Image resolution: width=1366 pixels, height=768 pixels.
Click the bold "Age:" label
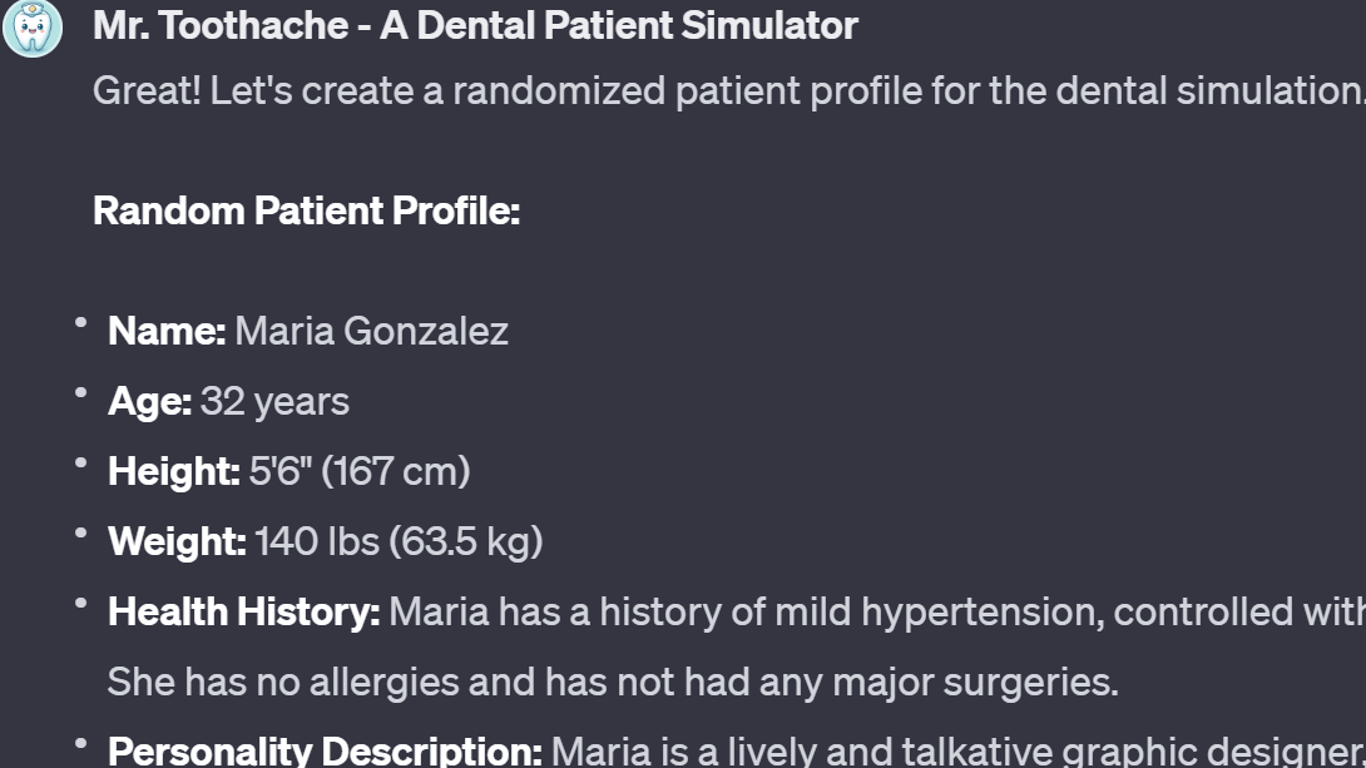(149, 401)
